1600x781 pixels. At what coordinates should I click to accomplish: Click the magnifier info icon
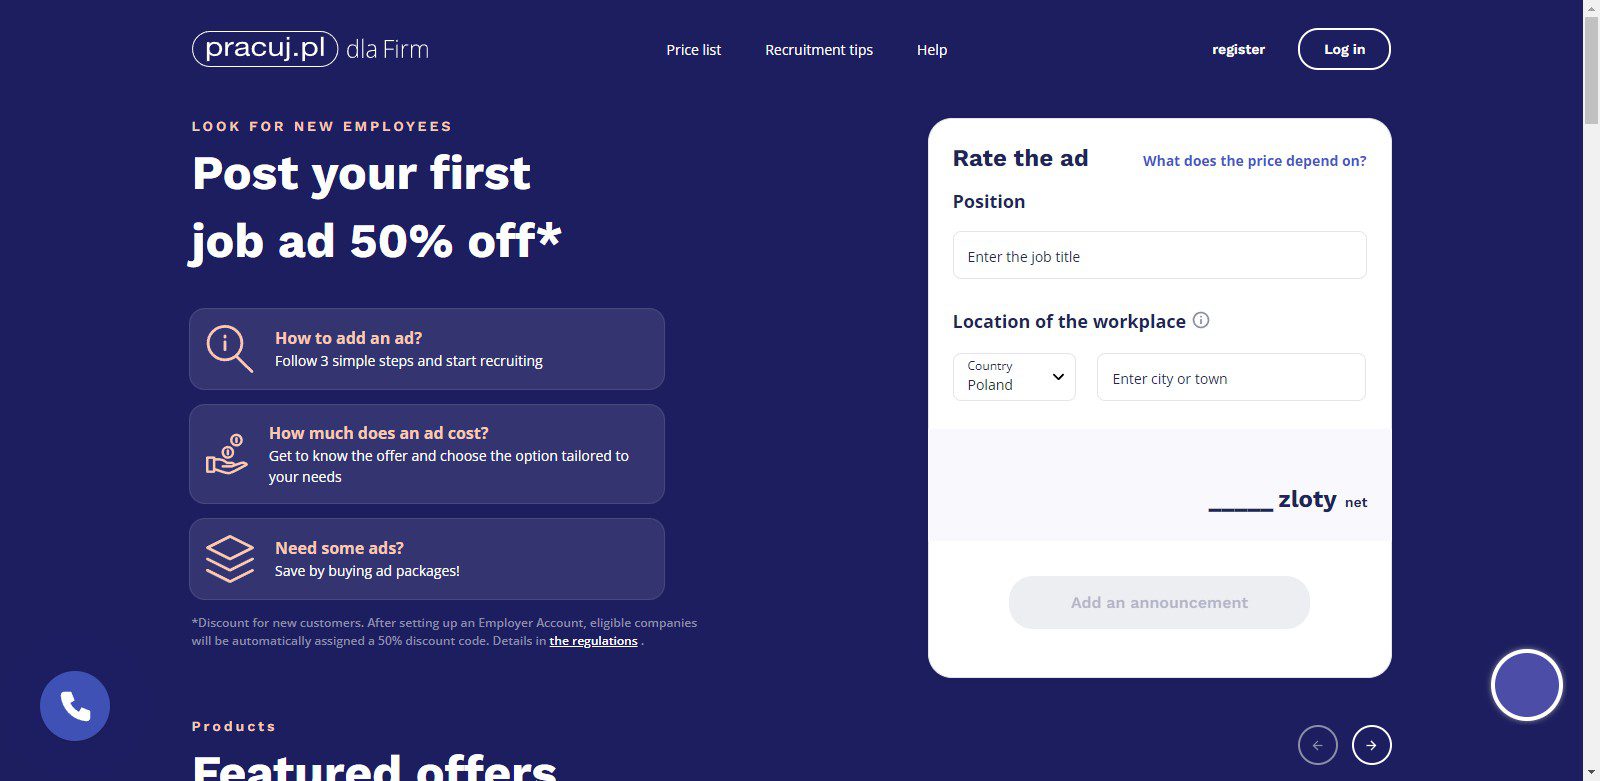229,349
